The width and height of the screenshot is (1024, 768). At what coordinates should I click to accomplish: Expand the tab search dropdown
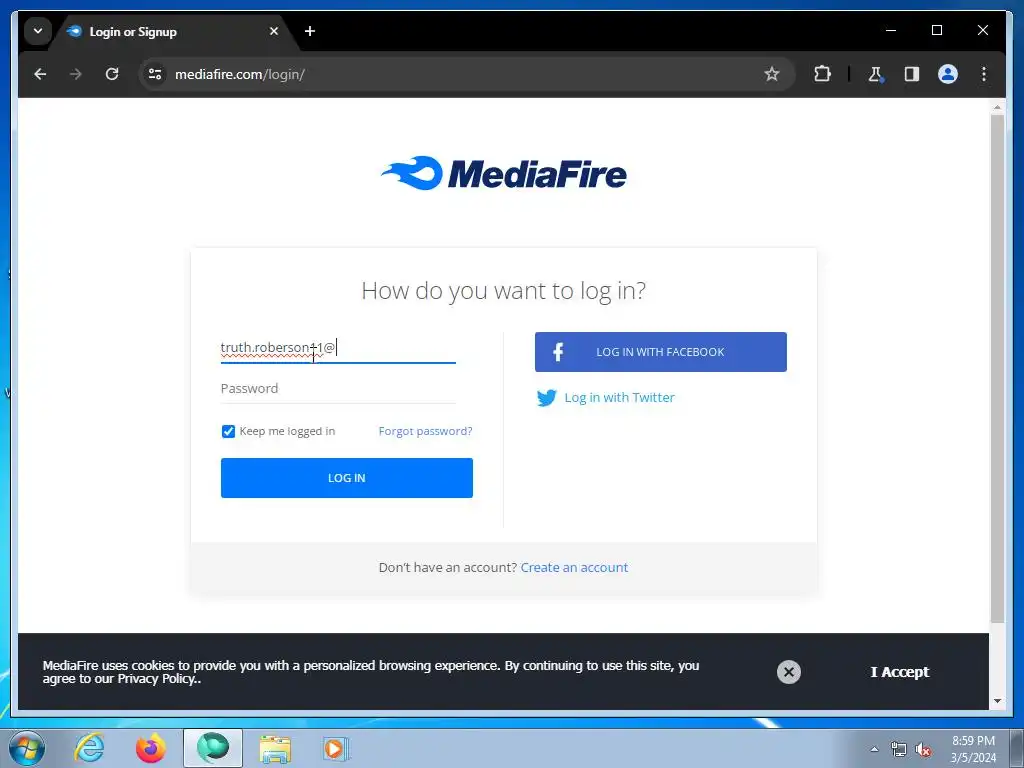click(38, 31)
